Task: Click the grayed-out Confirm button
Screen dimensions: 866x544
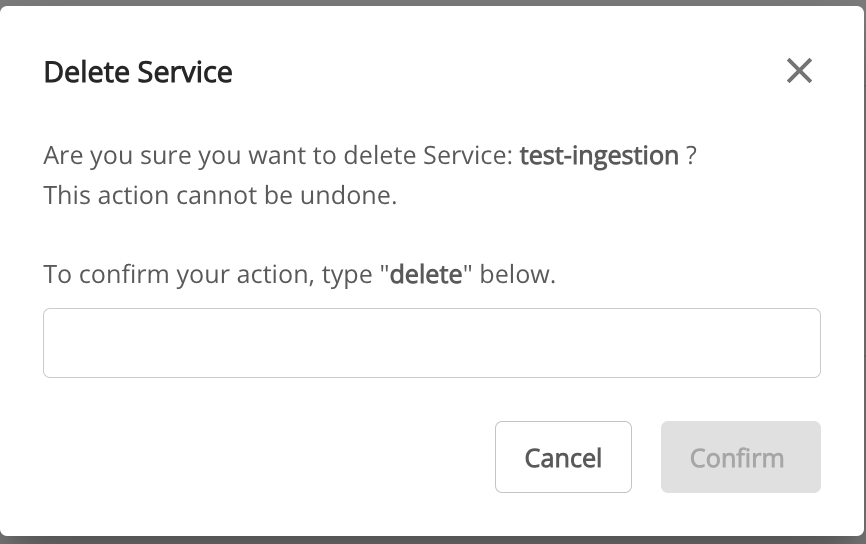Action: 741,457
